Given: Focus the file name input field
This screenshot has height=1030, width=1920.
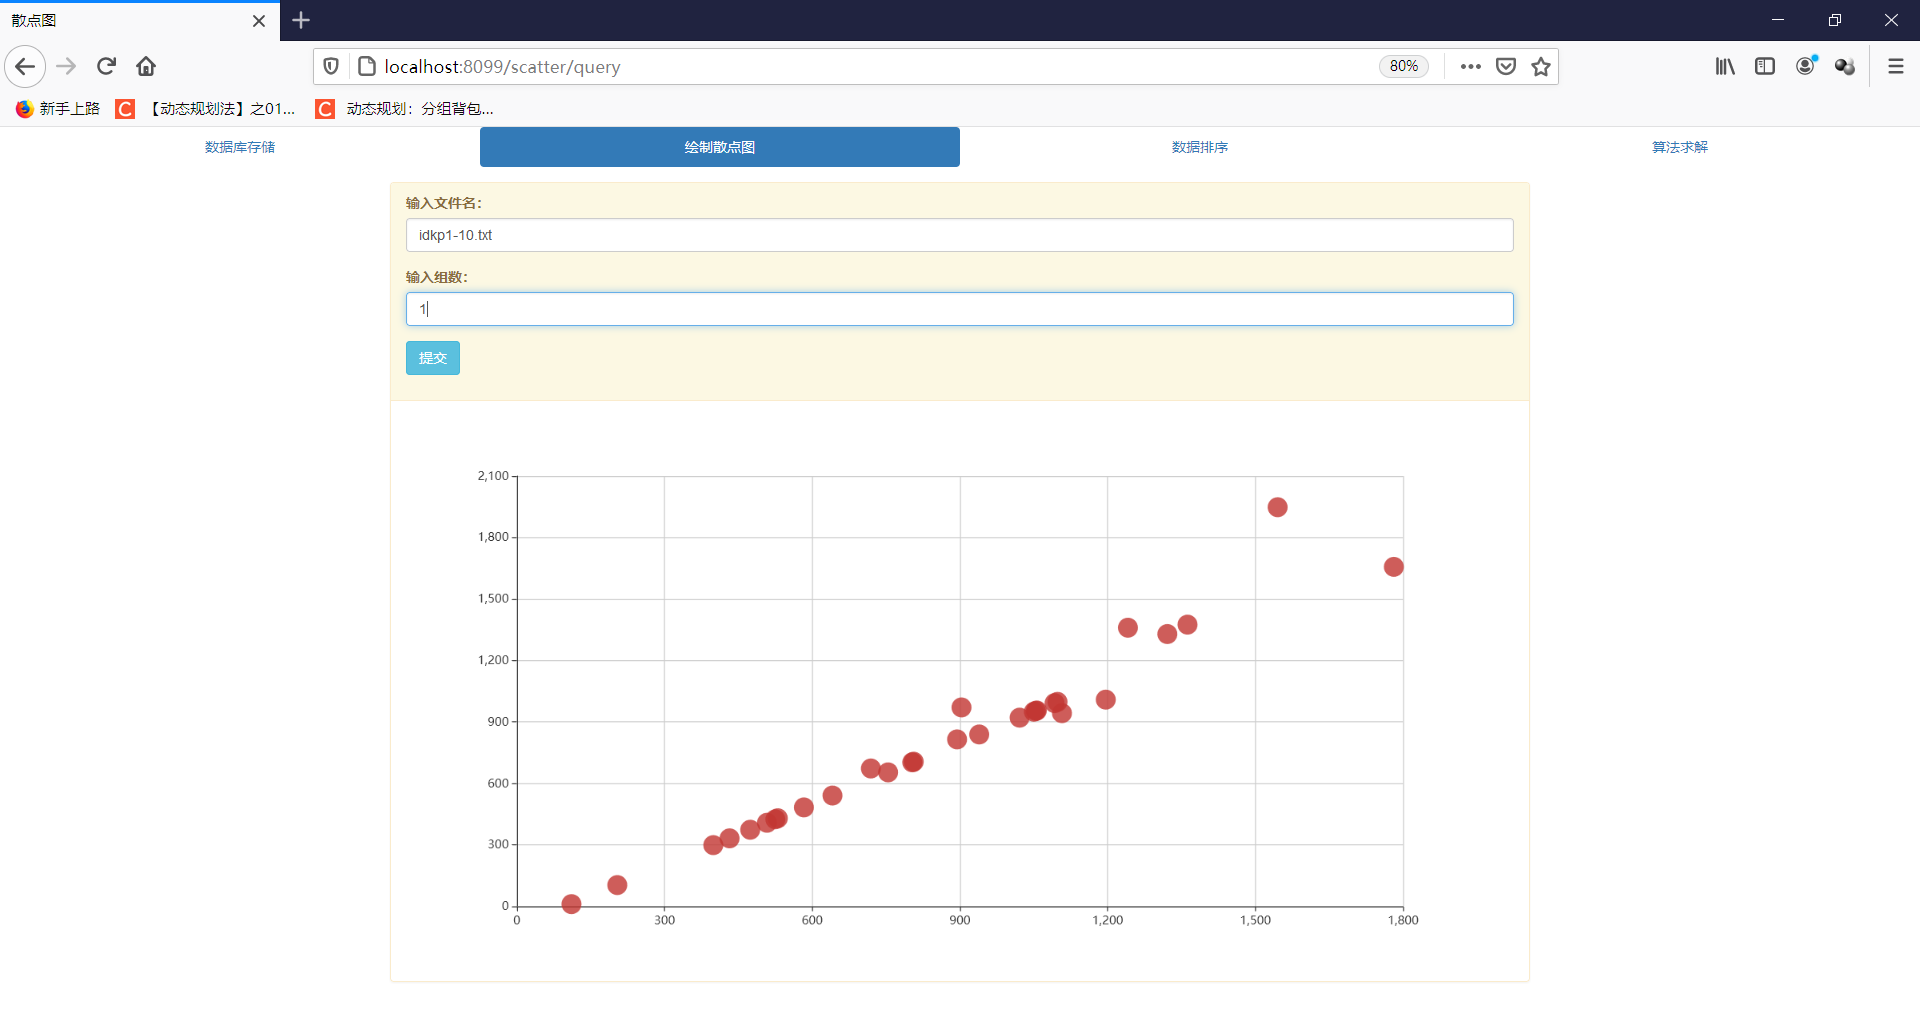Looking at the screenshot, I should click(x=960, y=235).
